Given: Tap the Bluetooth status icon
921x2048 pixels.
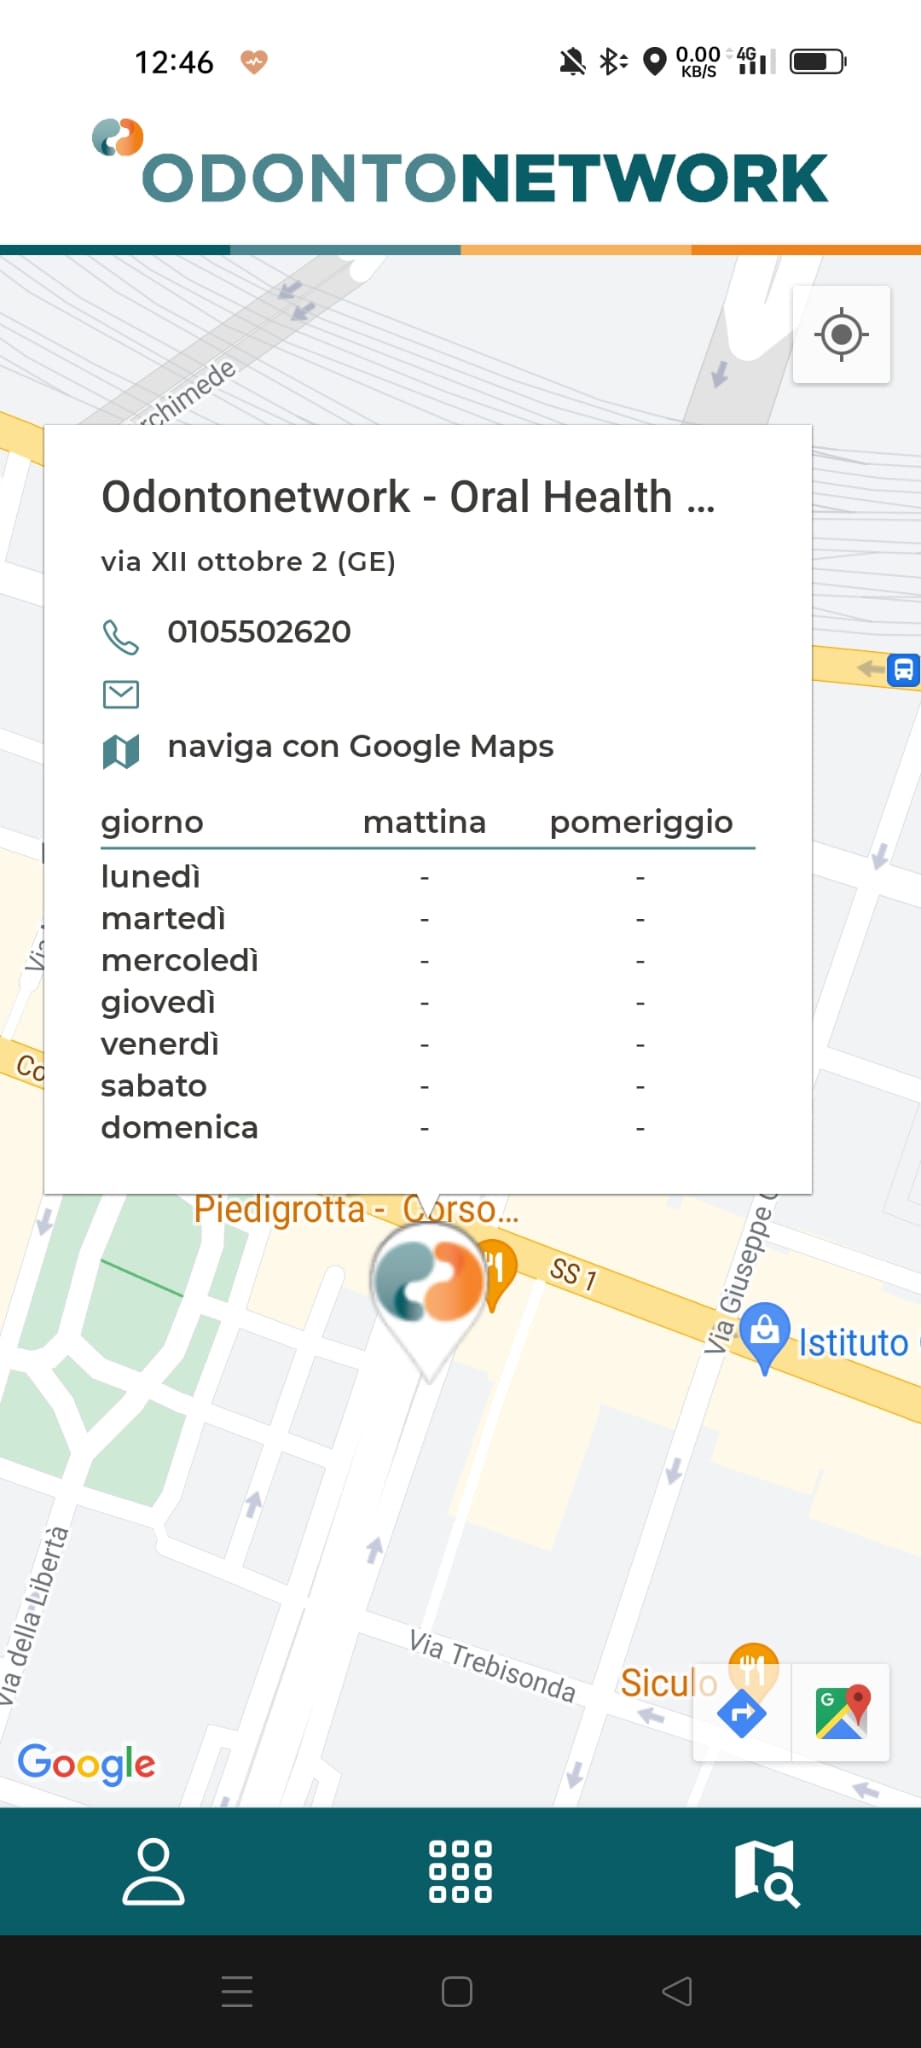Looking at the screenshot, I should tap(613, 62).
